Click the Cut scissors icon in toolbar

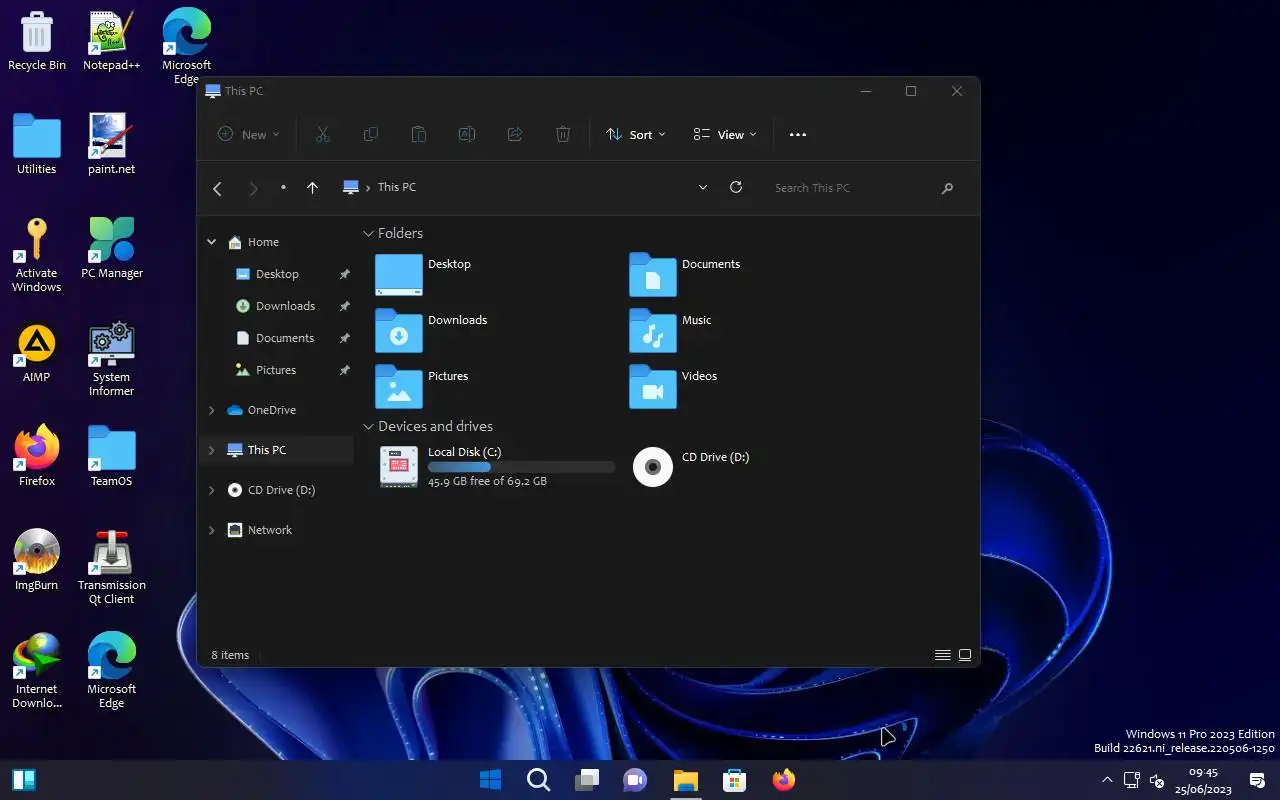[322, 134]
